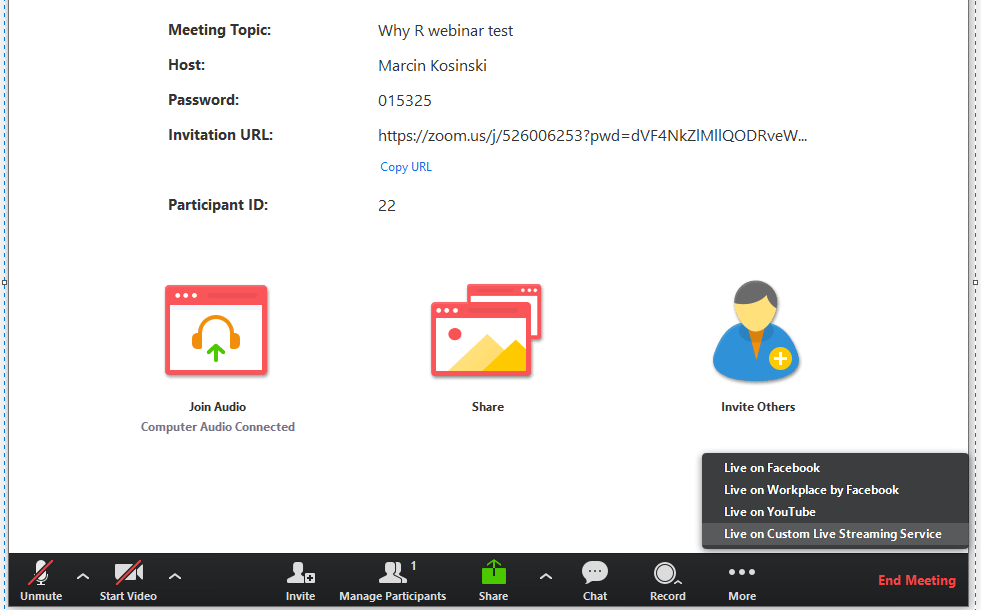981x610 pixels.
Task: Start Video from the toolbar
Action: pyautogui.click(x=128, y=581)
